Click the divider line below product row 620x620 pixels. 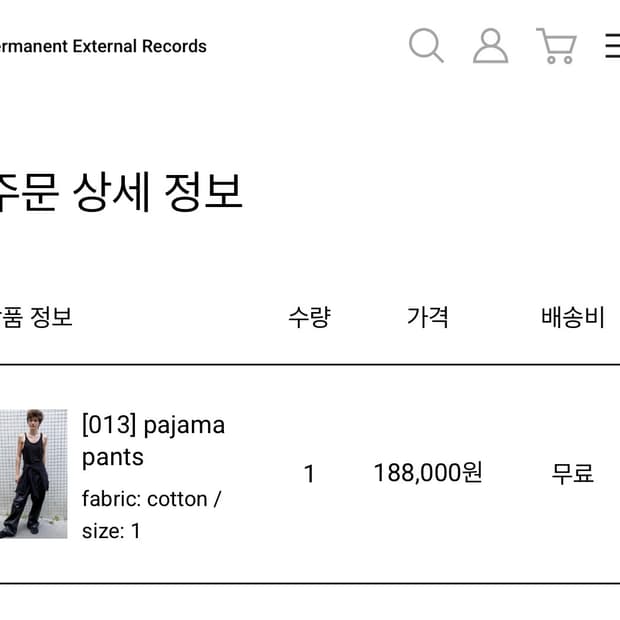310,583
